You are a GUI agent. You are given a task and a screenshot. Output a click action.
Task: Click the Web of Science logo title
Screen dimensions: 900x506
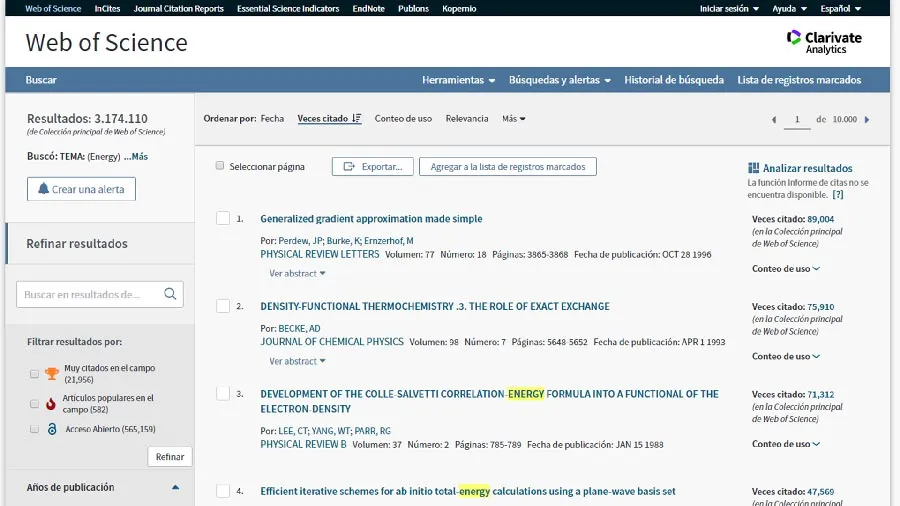click(x=106, y=43)
